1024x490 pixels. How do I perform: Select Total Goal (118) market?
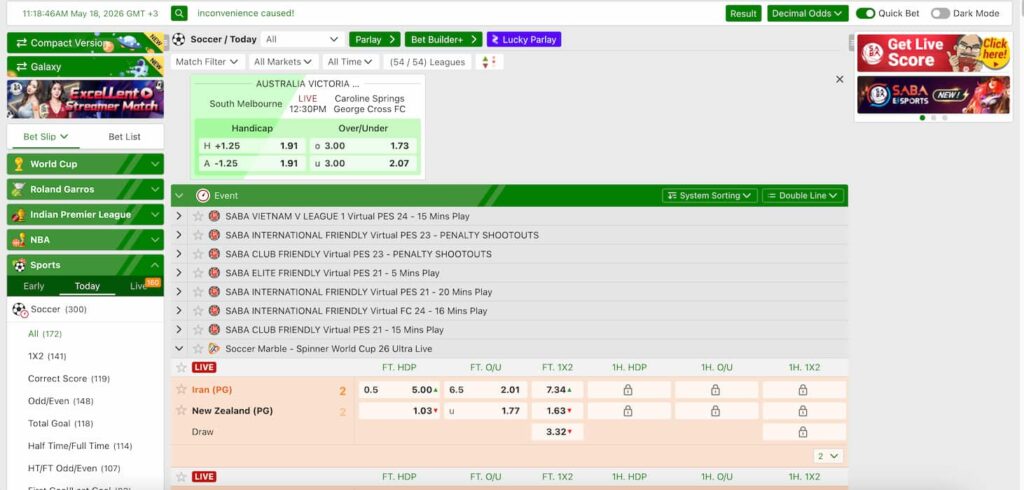[60, 423]
